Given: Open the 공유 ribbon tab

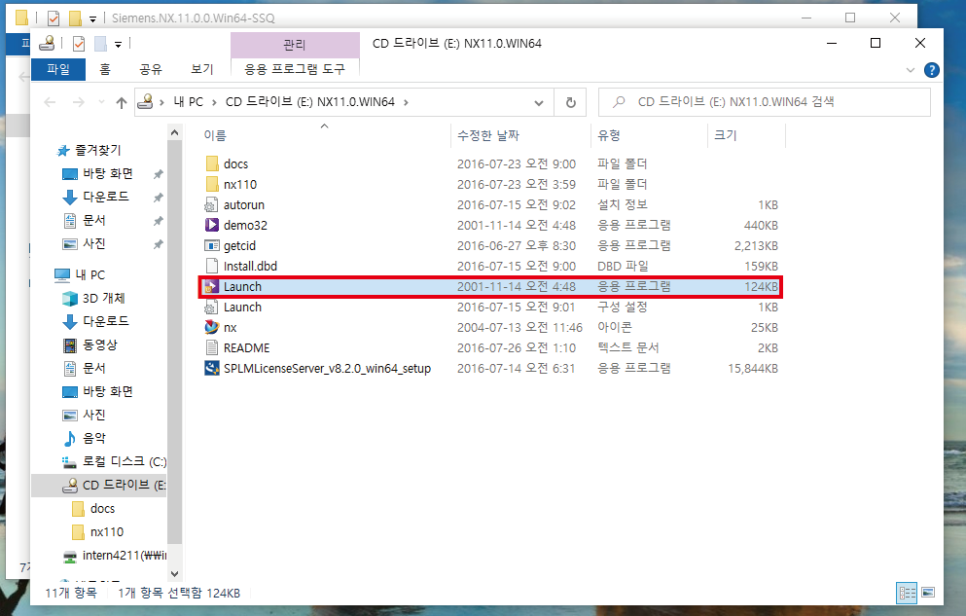Looking at the screenshot, I should pos(150,69).
